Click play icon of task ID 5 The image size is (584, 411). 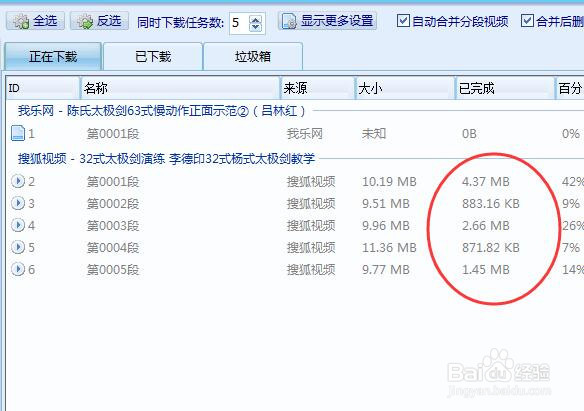18,247
